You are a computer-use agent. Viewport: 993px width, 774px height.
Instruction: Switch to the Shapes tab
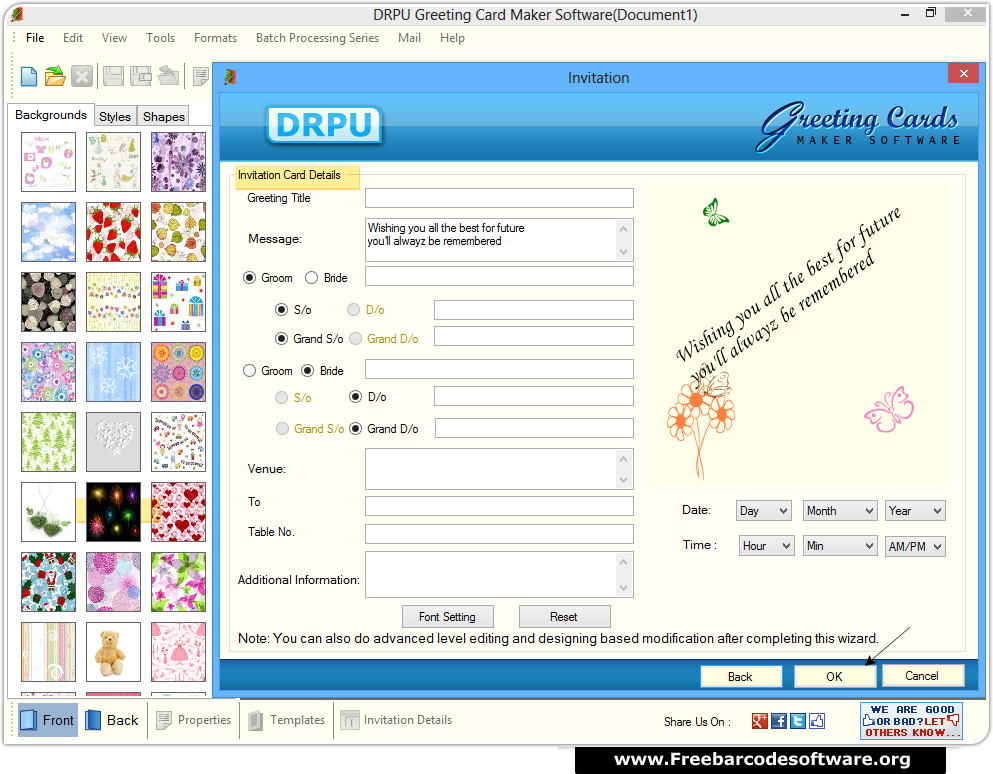[163, 117]
